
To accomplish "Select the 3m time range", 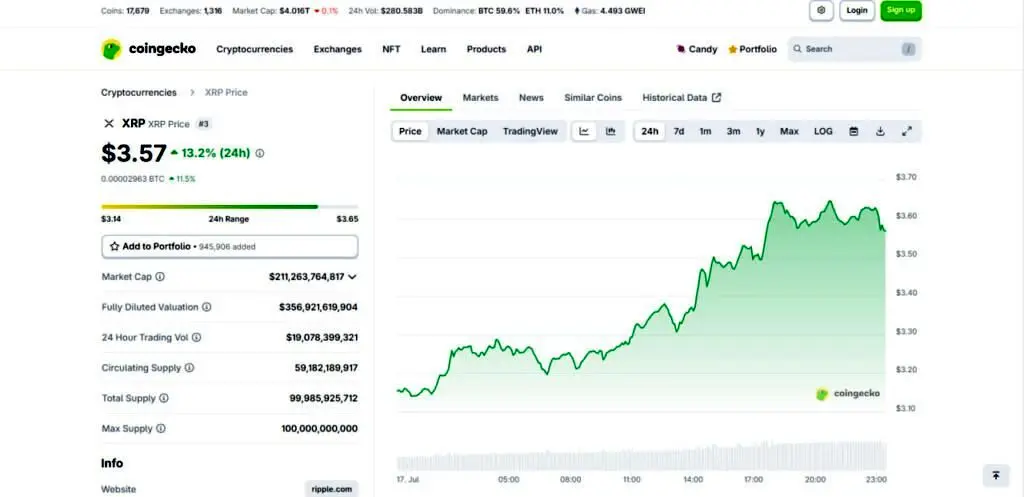I will (x=733, y=131).
